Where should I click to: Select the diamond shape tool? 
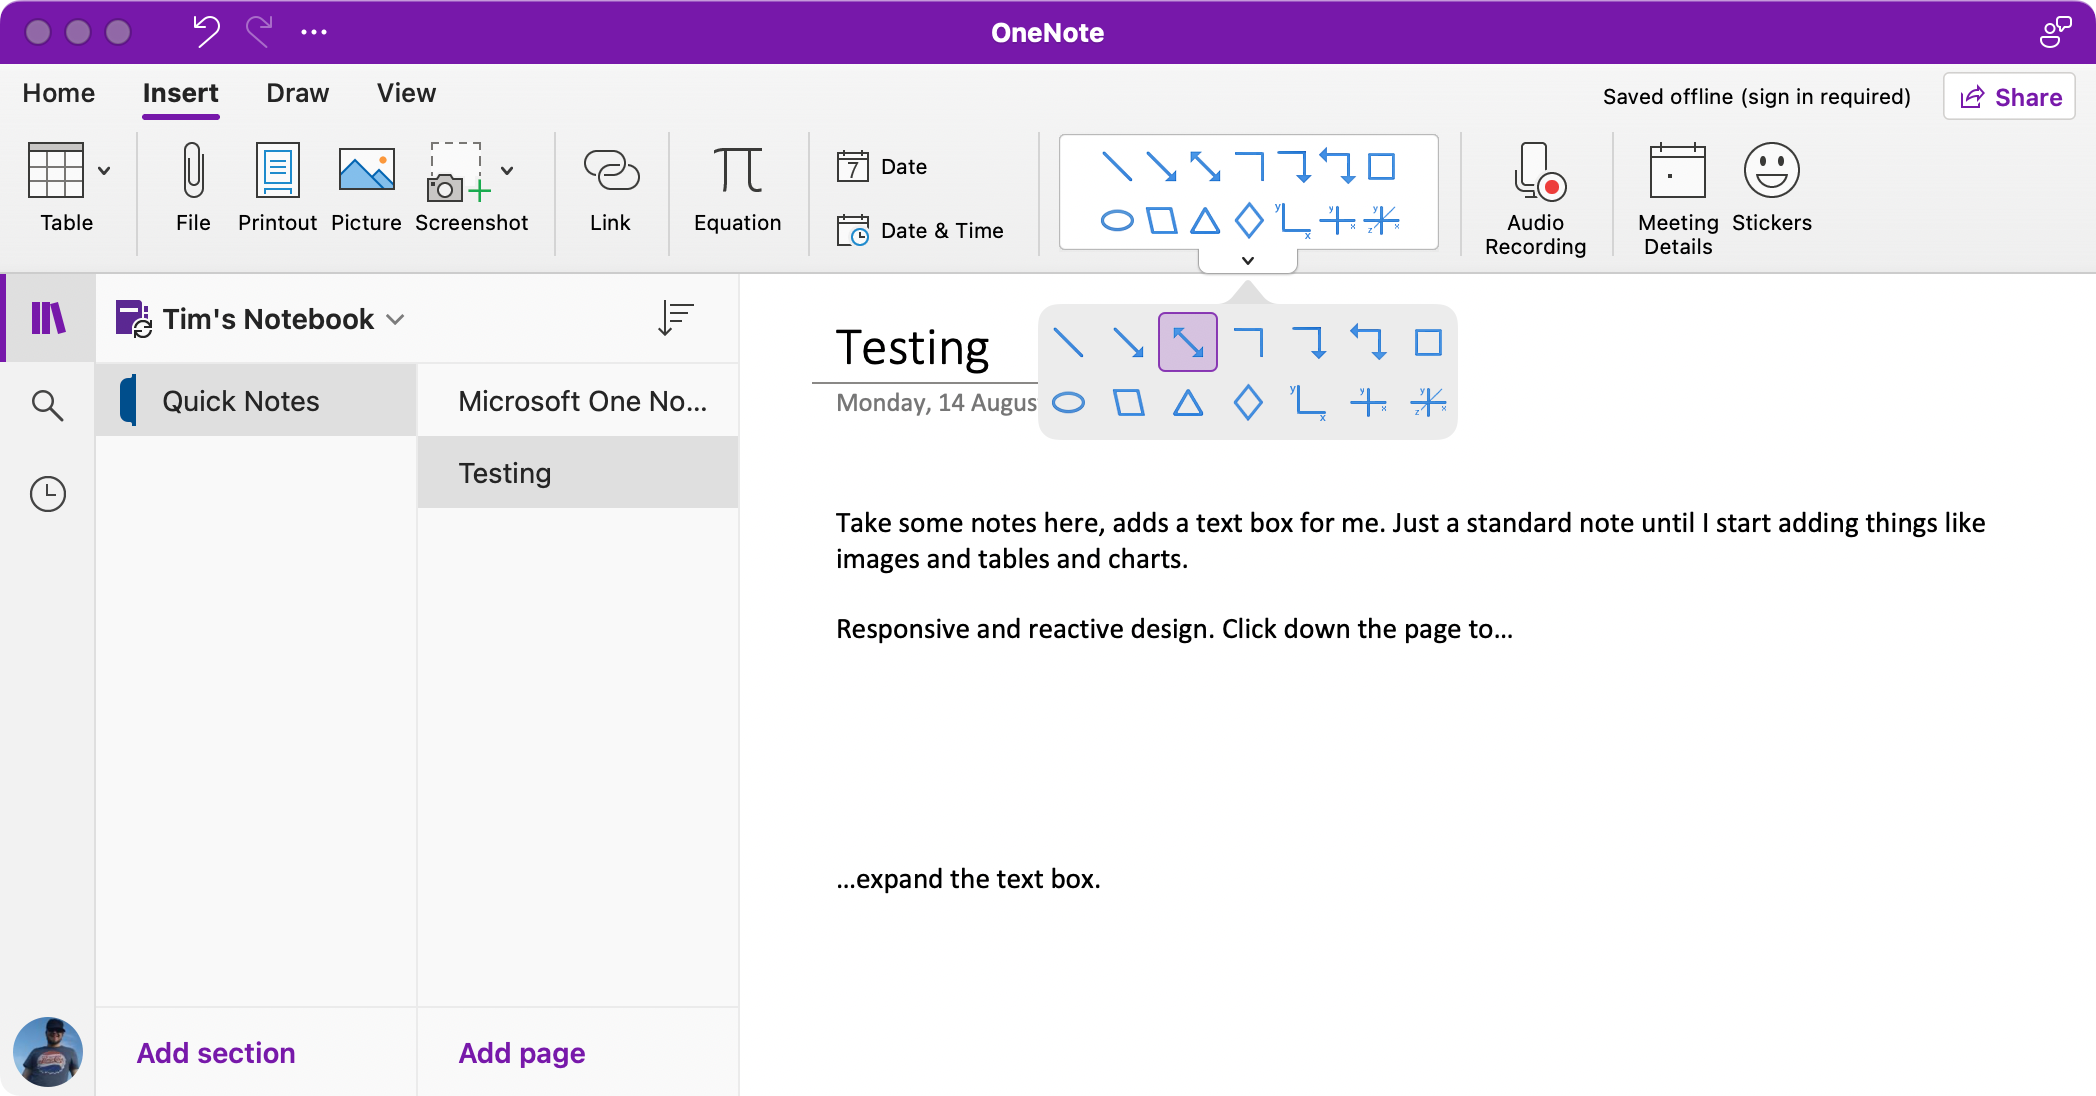(x=1246, y=403)
